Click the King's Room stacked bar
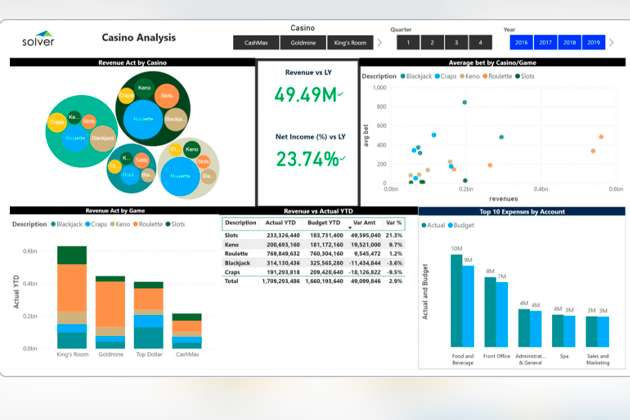 click(x=71, y=295)
